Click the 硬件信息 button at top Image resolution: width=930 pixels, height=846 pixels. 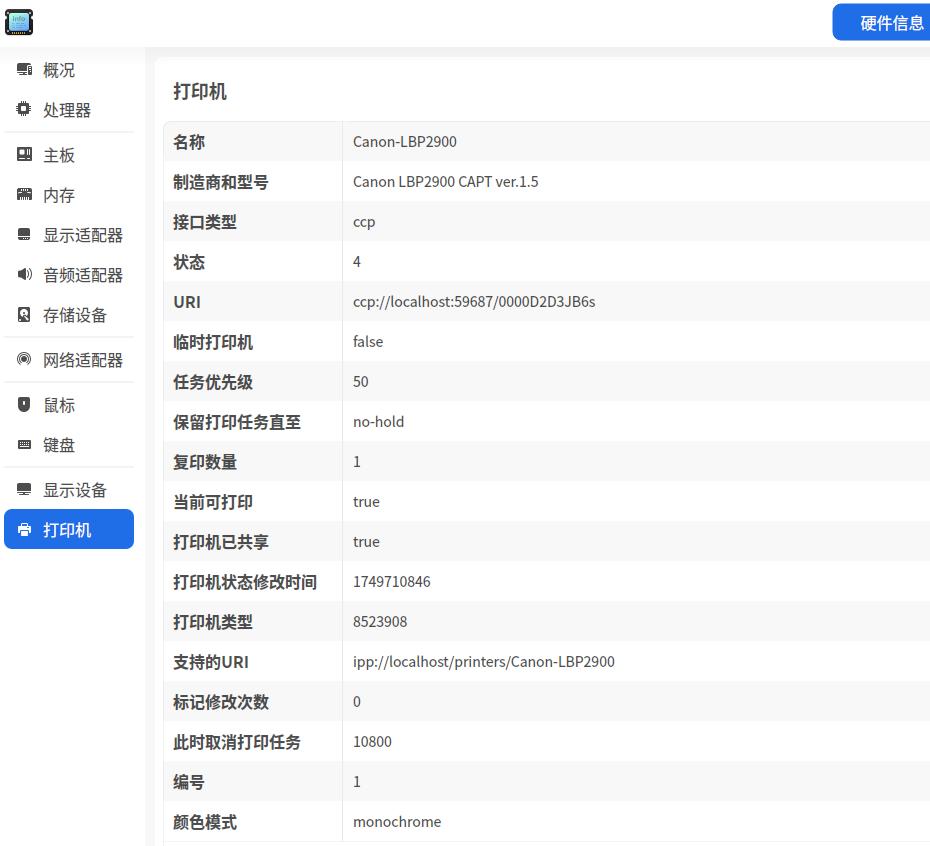[881, 23]
